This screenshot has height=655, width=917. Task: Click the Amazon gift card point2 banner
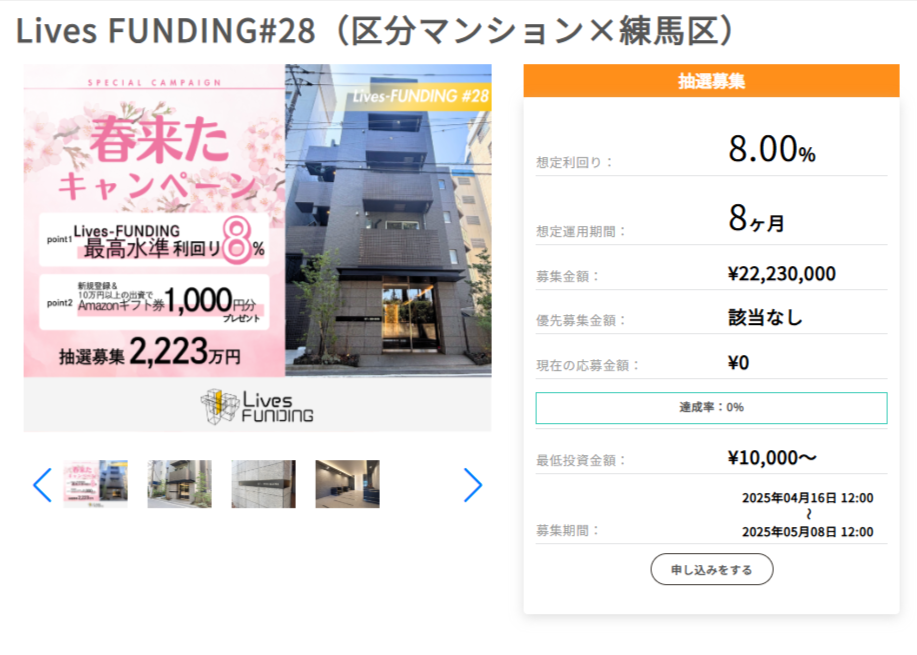154,302
